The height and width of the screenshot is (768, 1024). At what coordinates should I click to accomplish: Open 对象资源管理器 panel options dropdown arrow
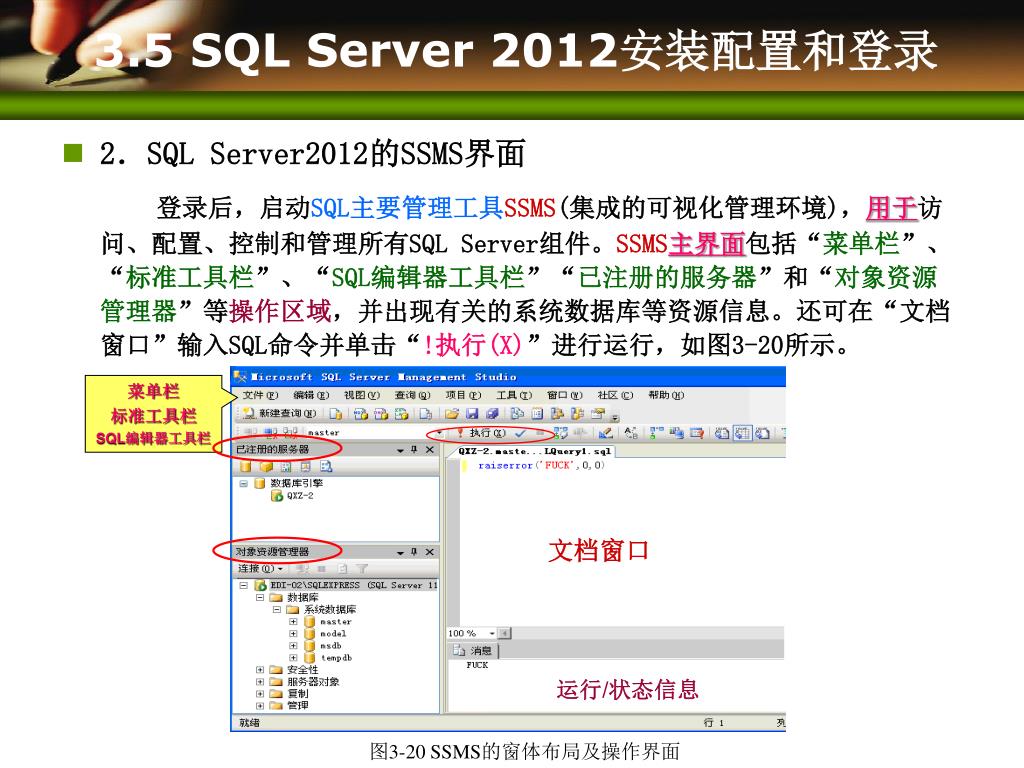(x=400, y=552)
